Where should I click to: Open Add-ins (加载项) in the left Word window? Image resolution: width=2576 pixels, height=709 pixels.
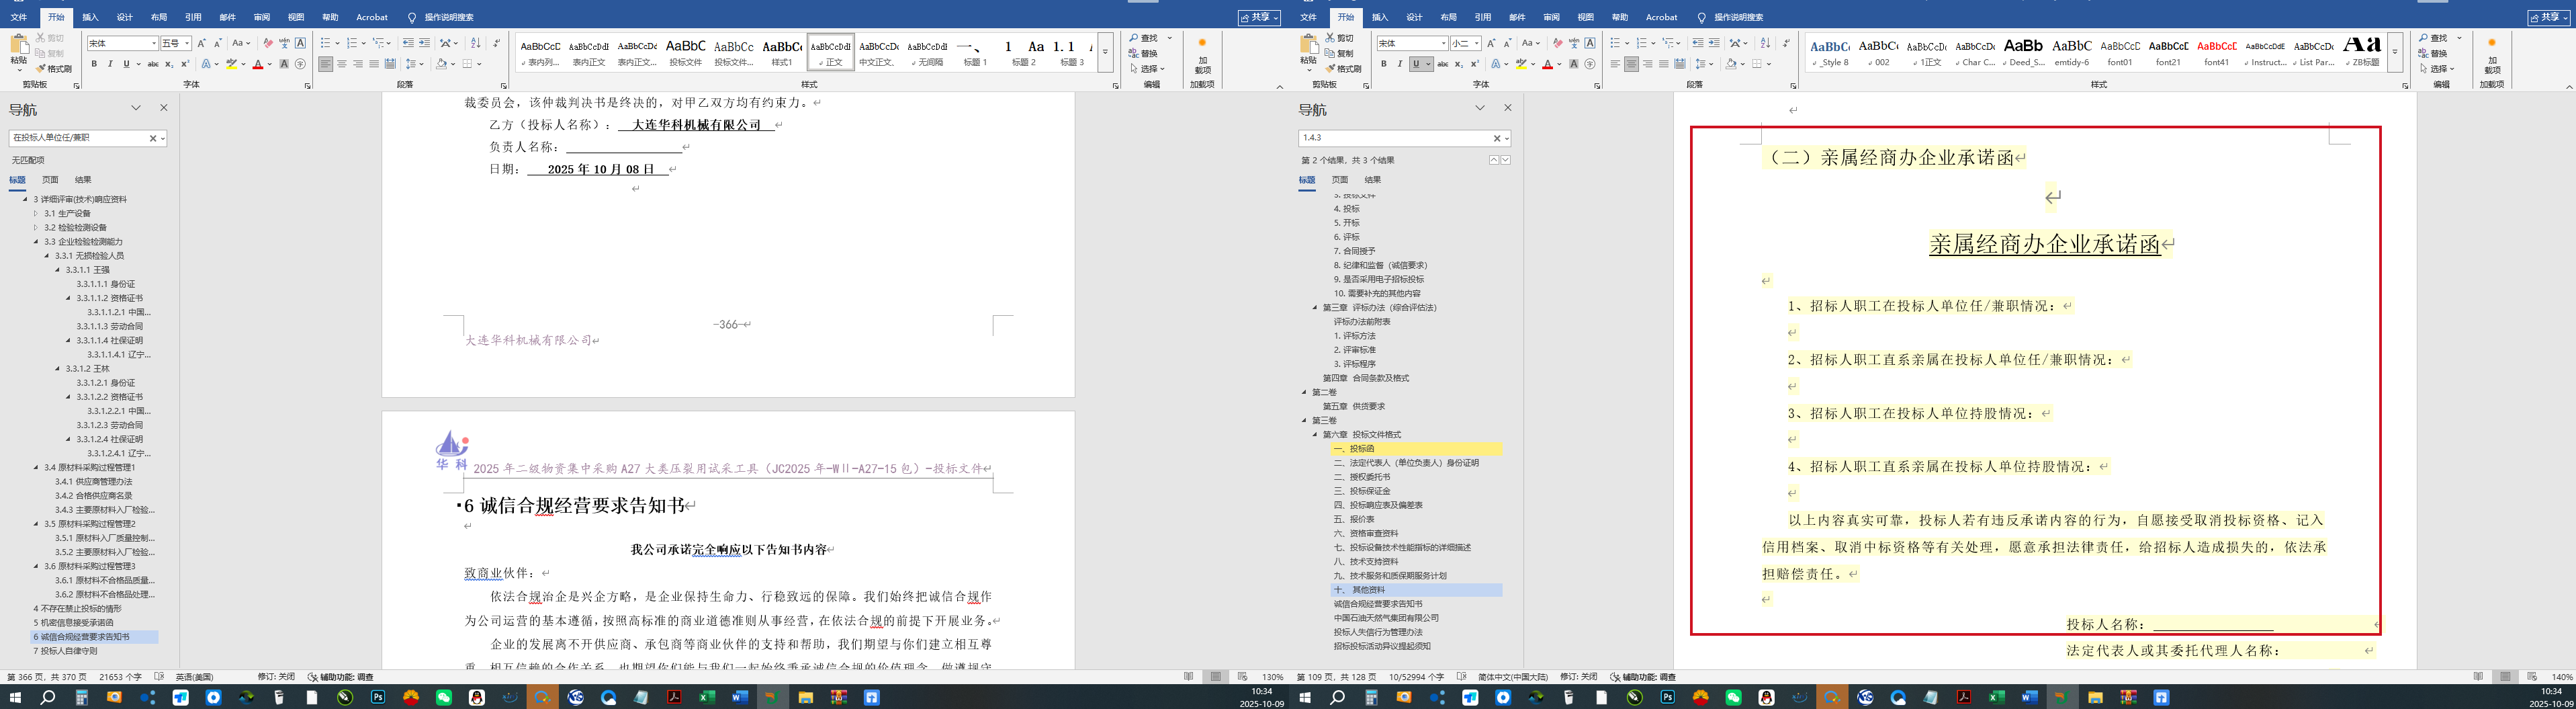(x=1202, y=56)
